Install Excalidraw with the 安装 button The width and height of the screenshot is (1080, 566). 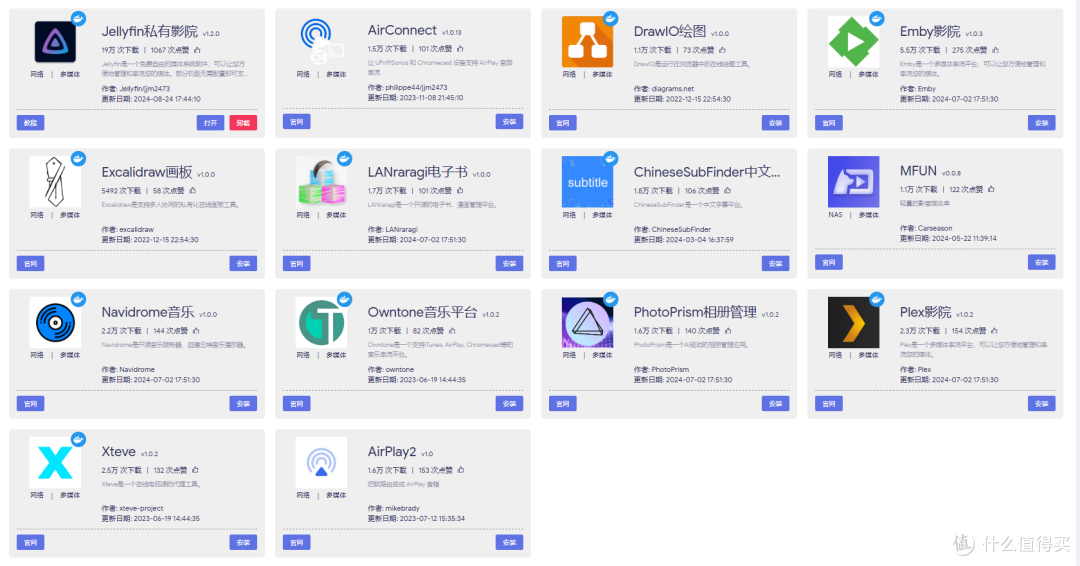coord(243,263)
